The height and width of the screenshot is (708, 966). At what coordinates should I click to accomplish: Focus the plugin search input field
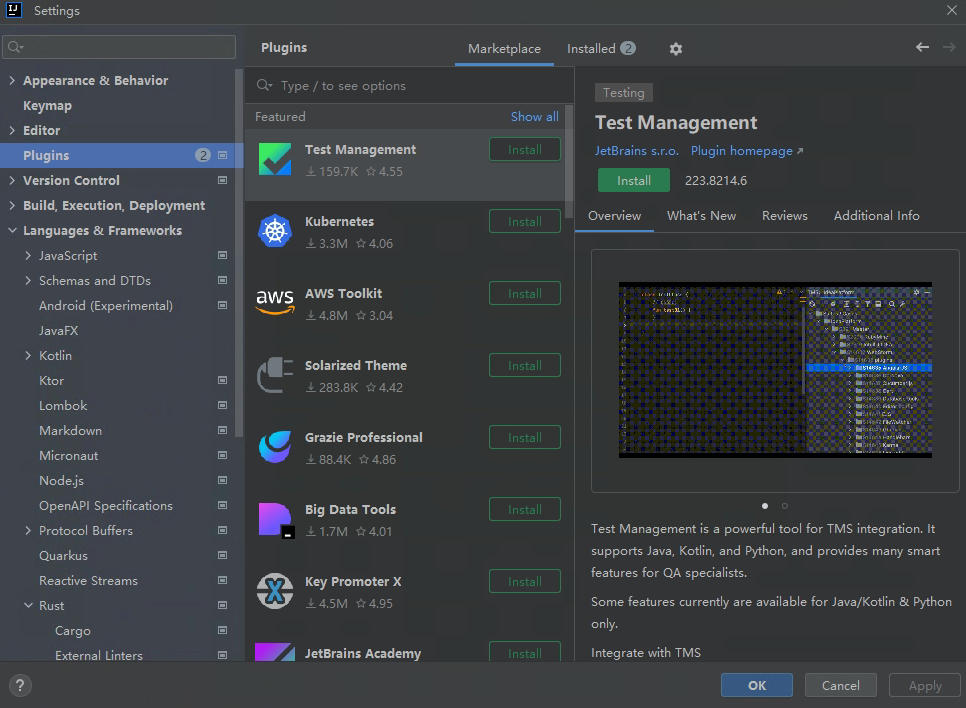pos(410,86)
